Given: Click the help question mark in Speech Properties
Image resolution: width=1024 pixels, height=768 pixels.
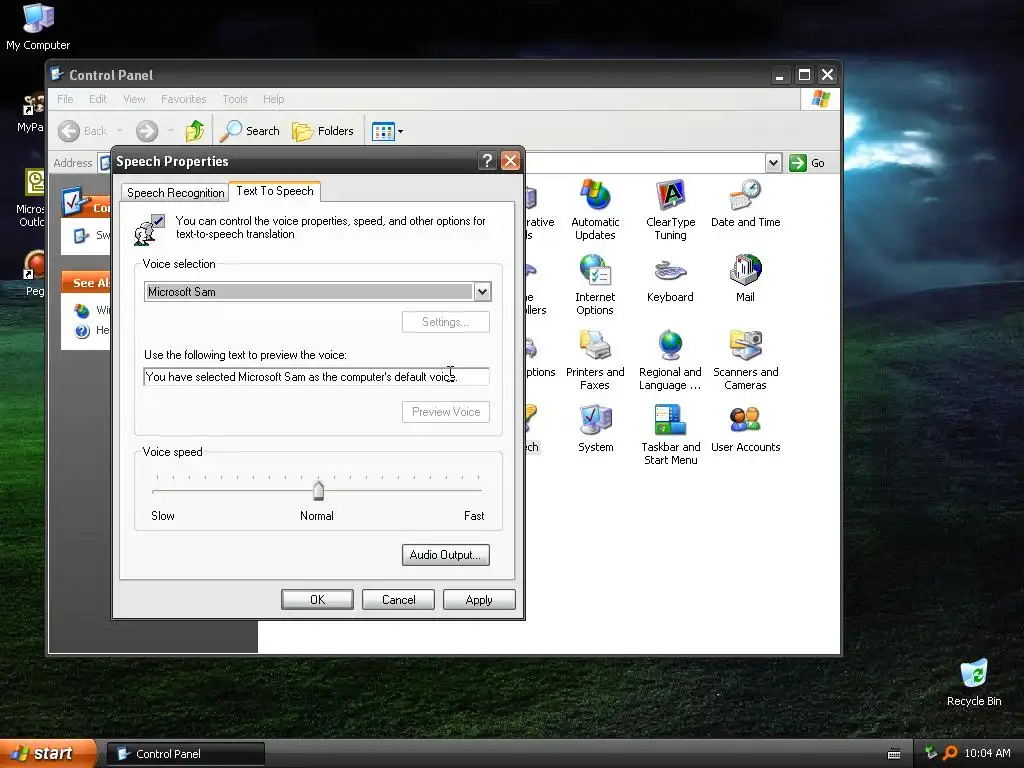Looking at the screenshot, I should point(487,161).
